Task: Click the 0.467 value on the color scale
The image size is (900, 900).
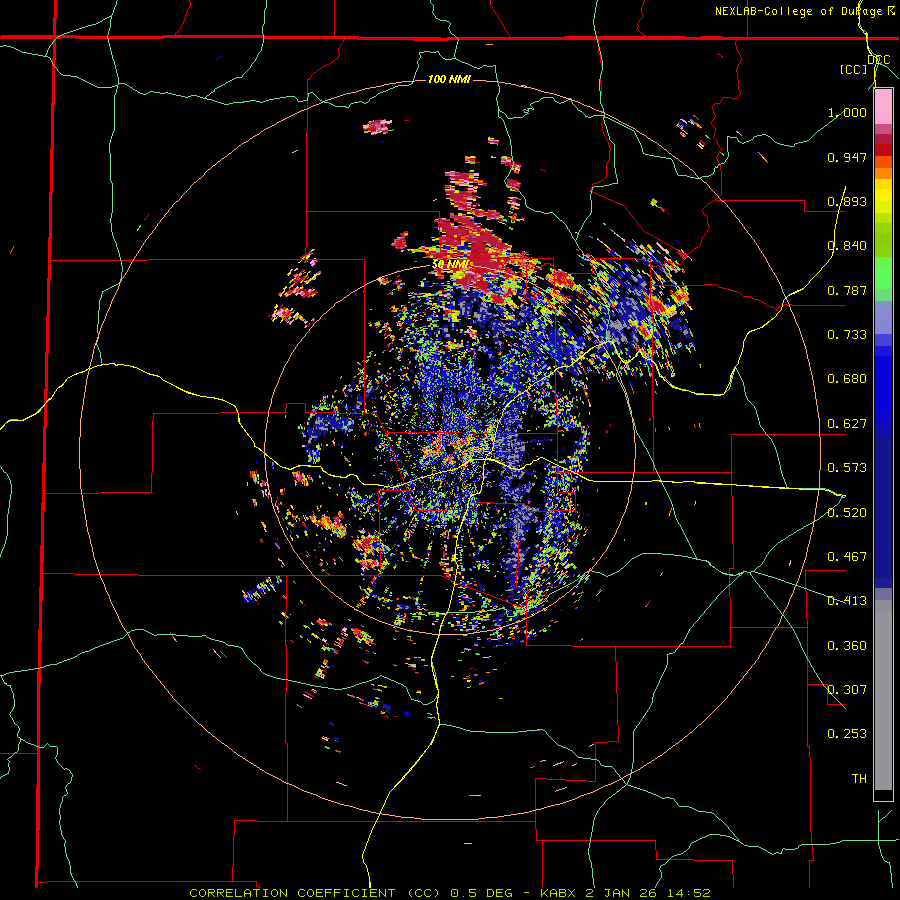Action: pyautogui.click(x=847, y=557)
